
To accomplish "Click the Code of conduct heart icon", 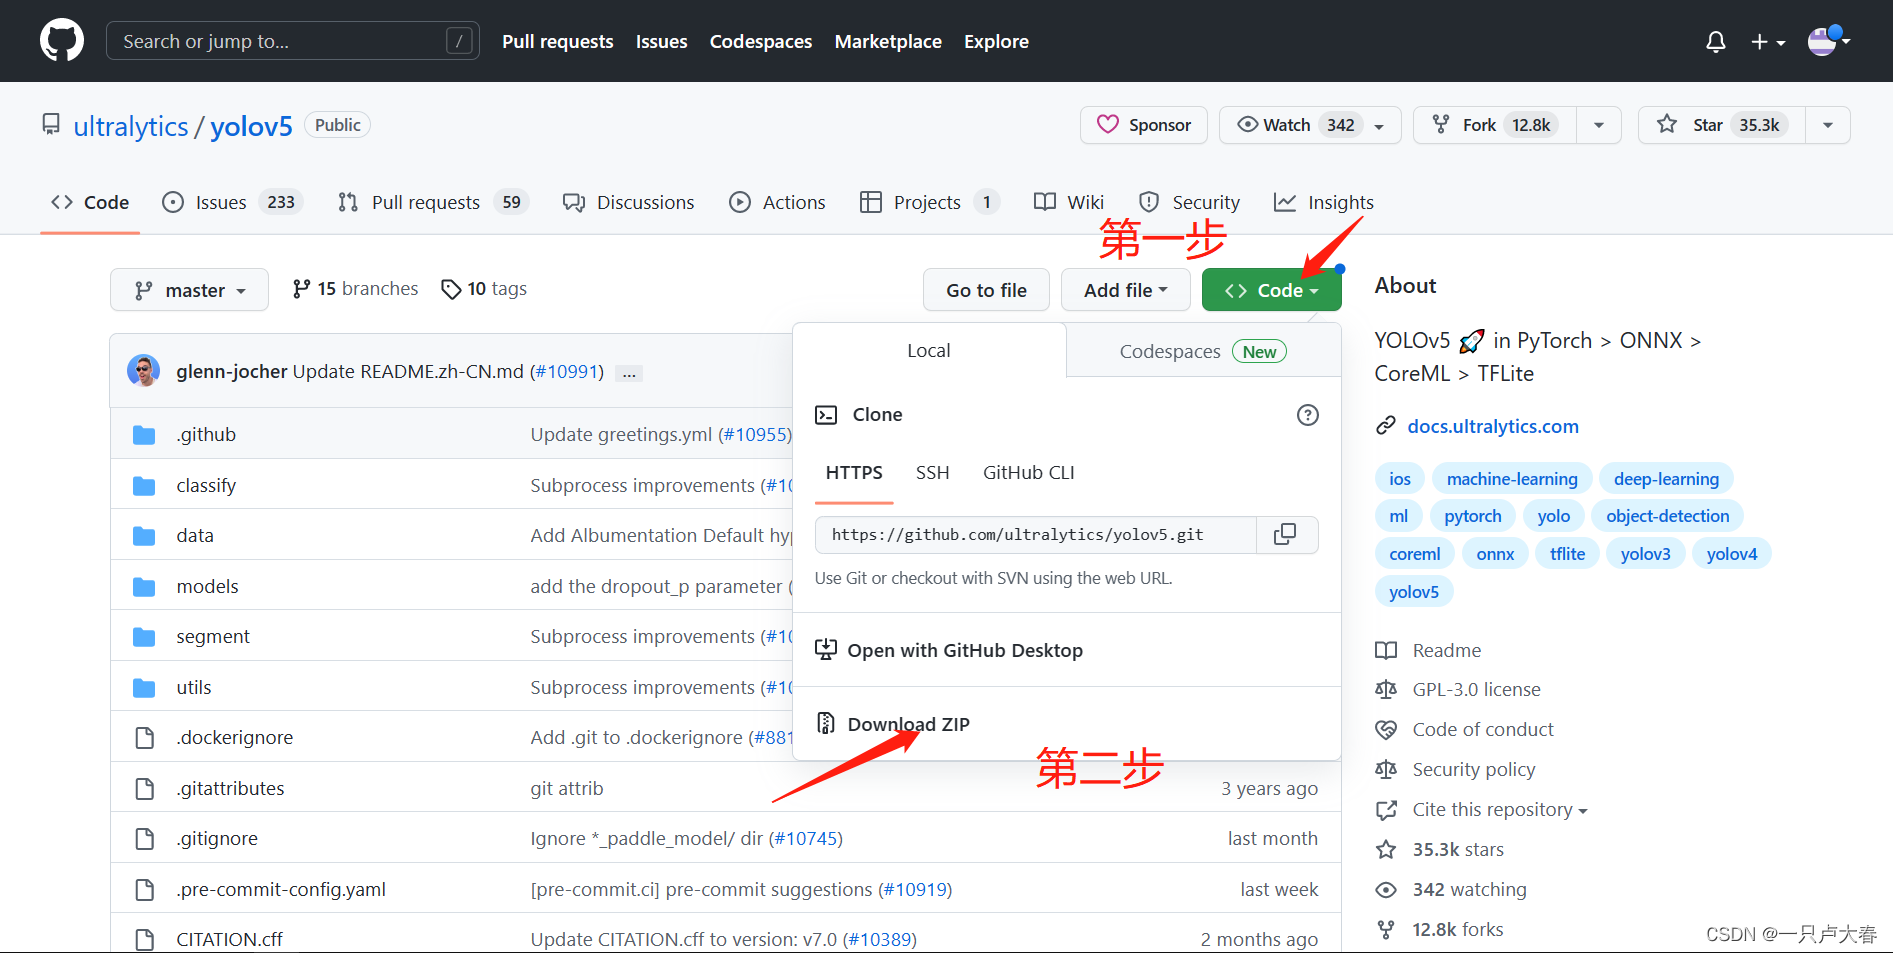I will (1386, 730).
